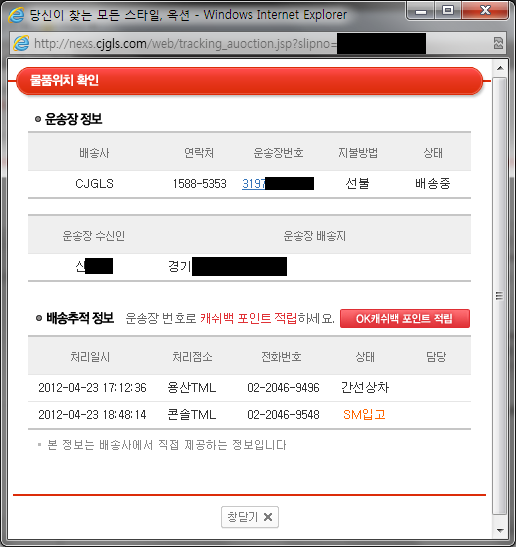Click the footnote 본 정보는 배송사에서 직접 제공하는 정보입니다
This screenshot has width=516, height=547.
pyautogui.click(x=167, y=445)
